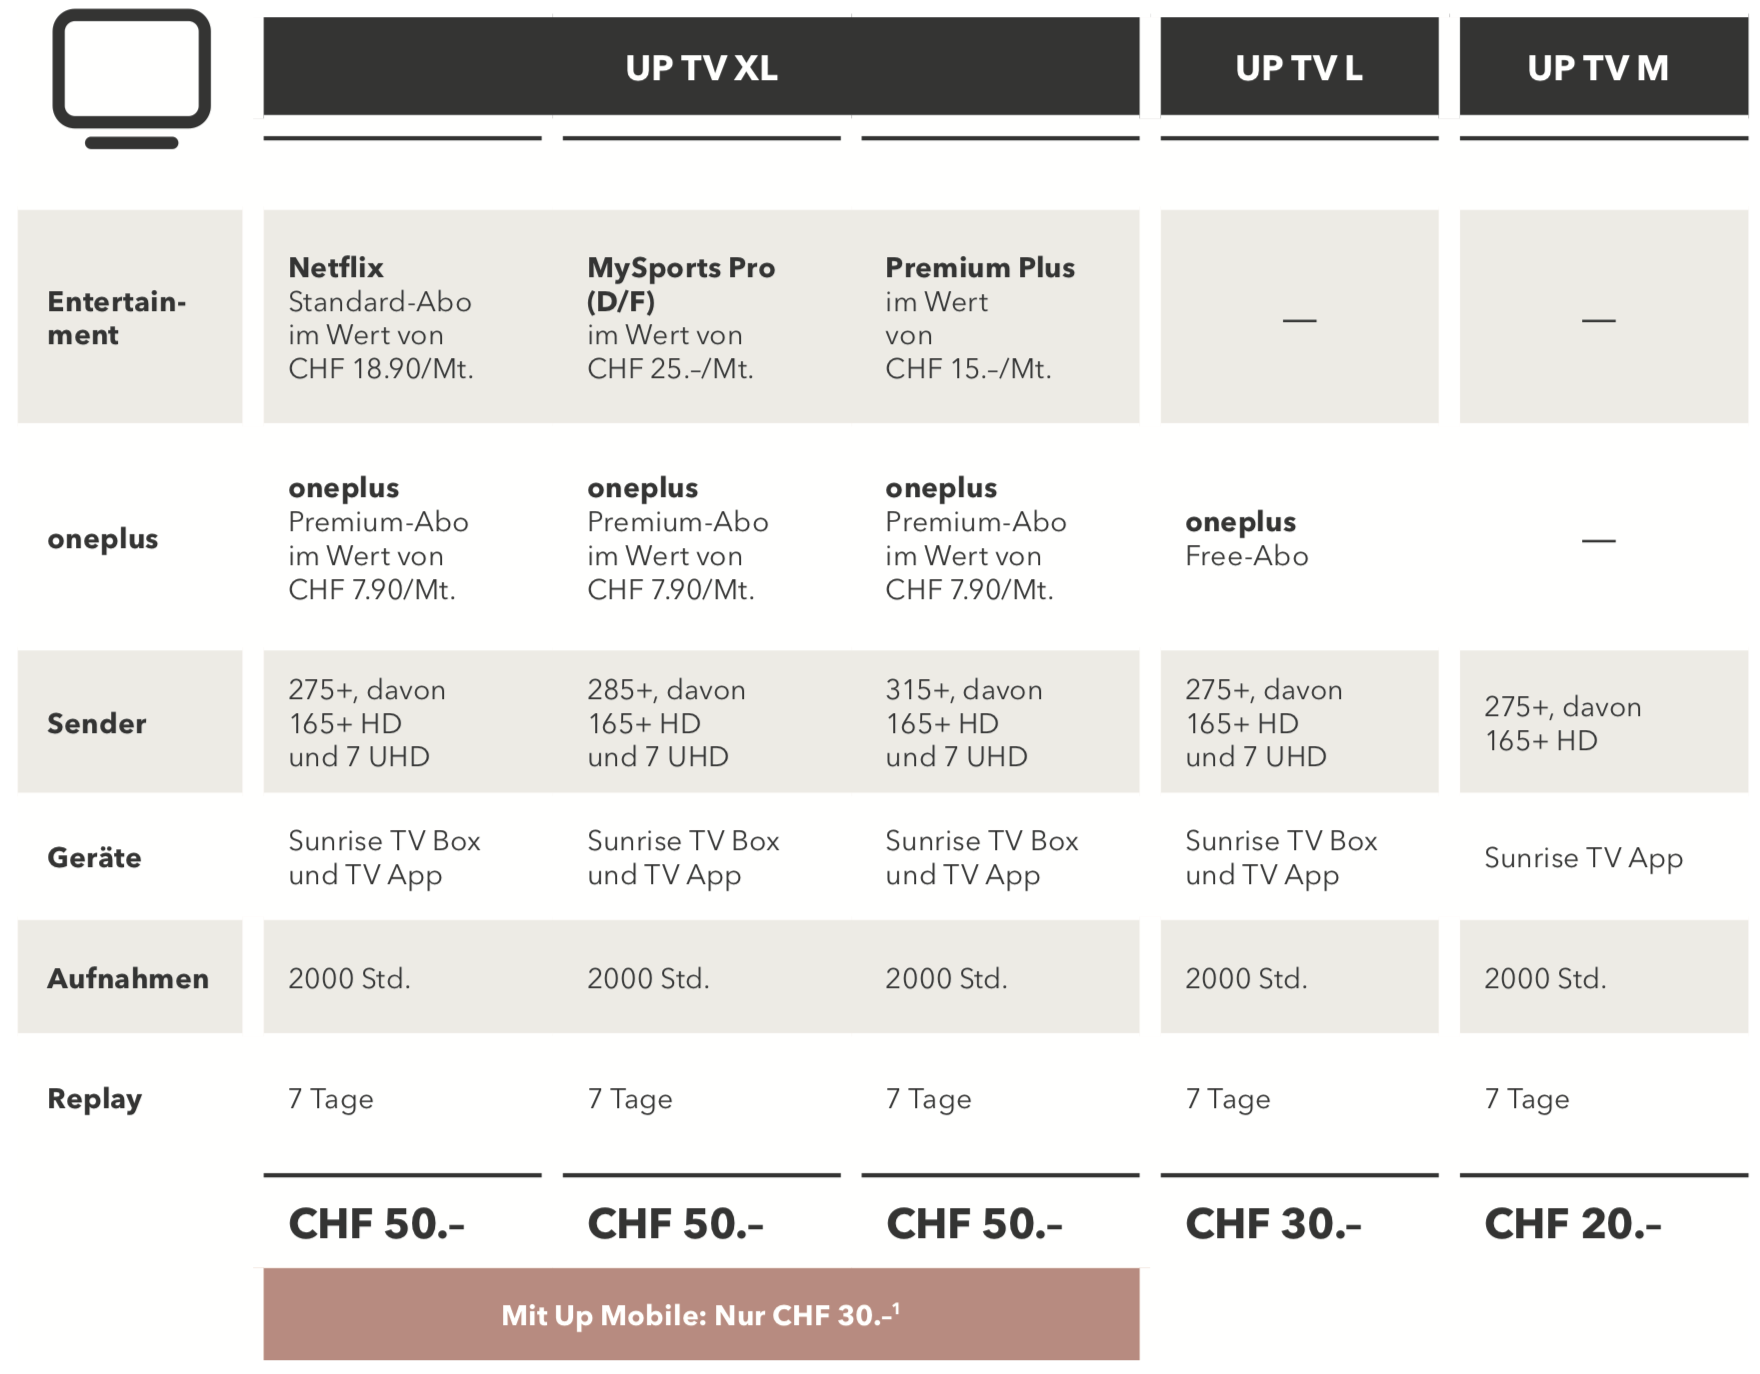Click the Mit Up Mobile promo banner

pos(701,1314)
